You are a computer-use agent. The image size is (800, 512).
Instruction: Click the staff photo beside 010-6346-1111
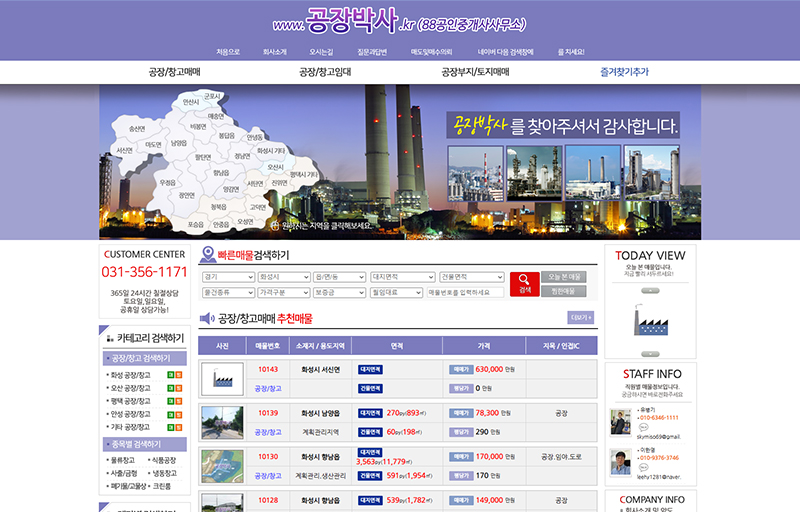coord(621,422)
